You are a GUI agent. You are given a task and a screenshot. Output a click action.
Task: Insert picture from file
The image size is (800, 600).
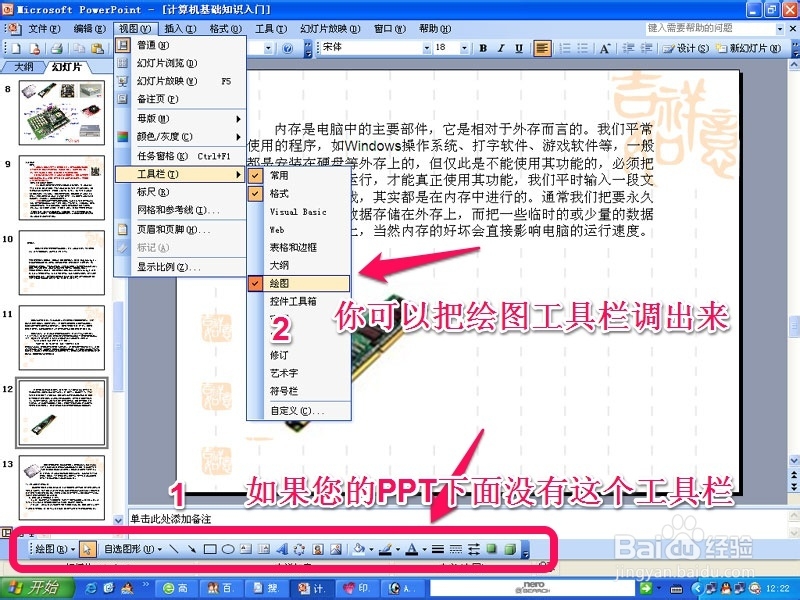click(336, 549)
